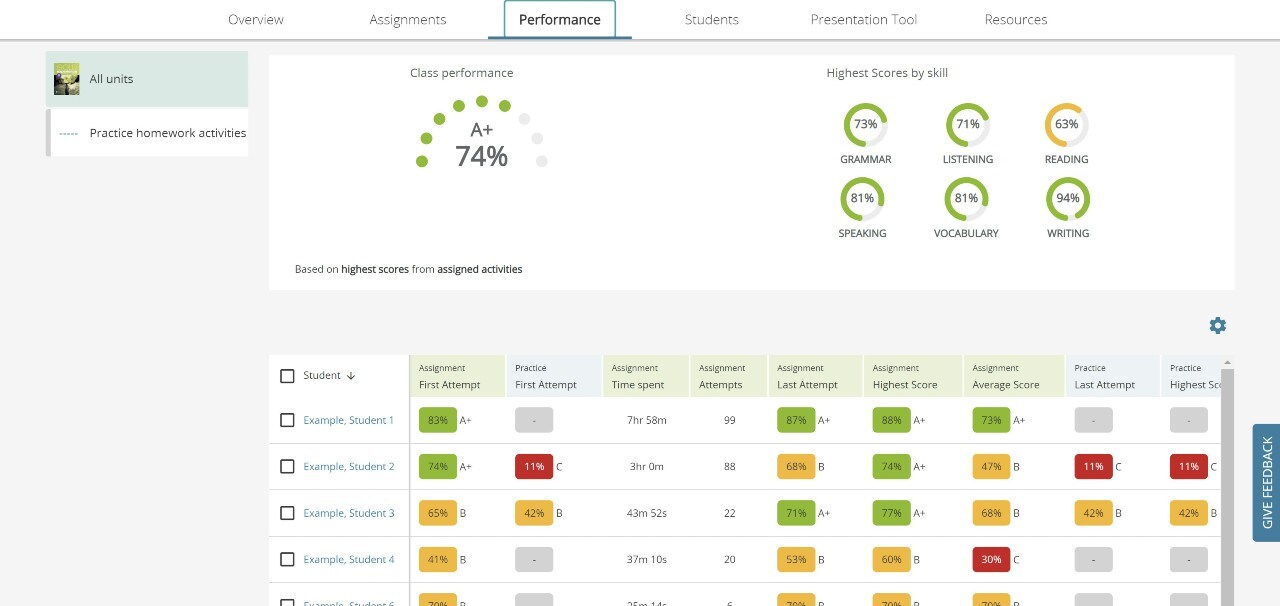Click the Assignment Highest Score column header

pyautogui.click(x=905, y=376)
